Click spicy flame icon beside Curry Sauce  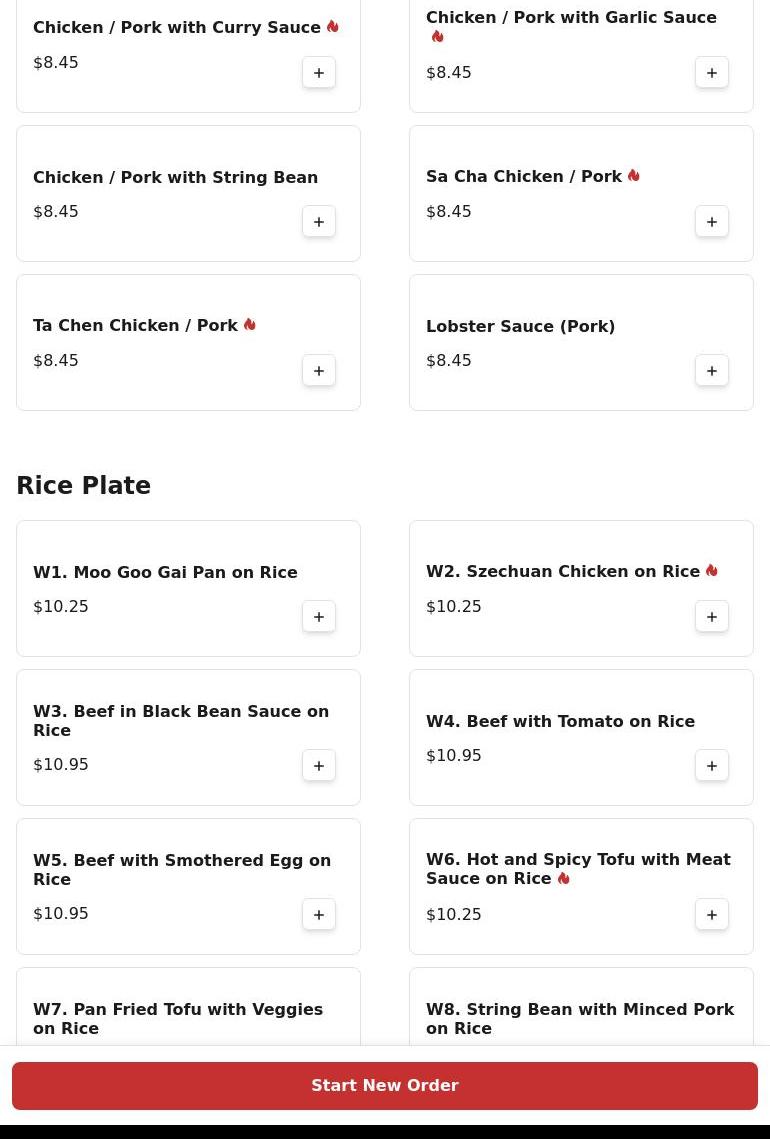pyautogui.click(x=333, y=27)
